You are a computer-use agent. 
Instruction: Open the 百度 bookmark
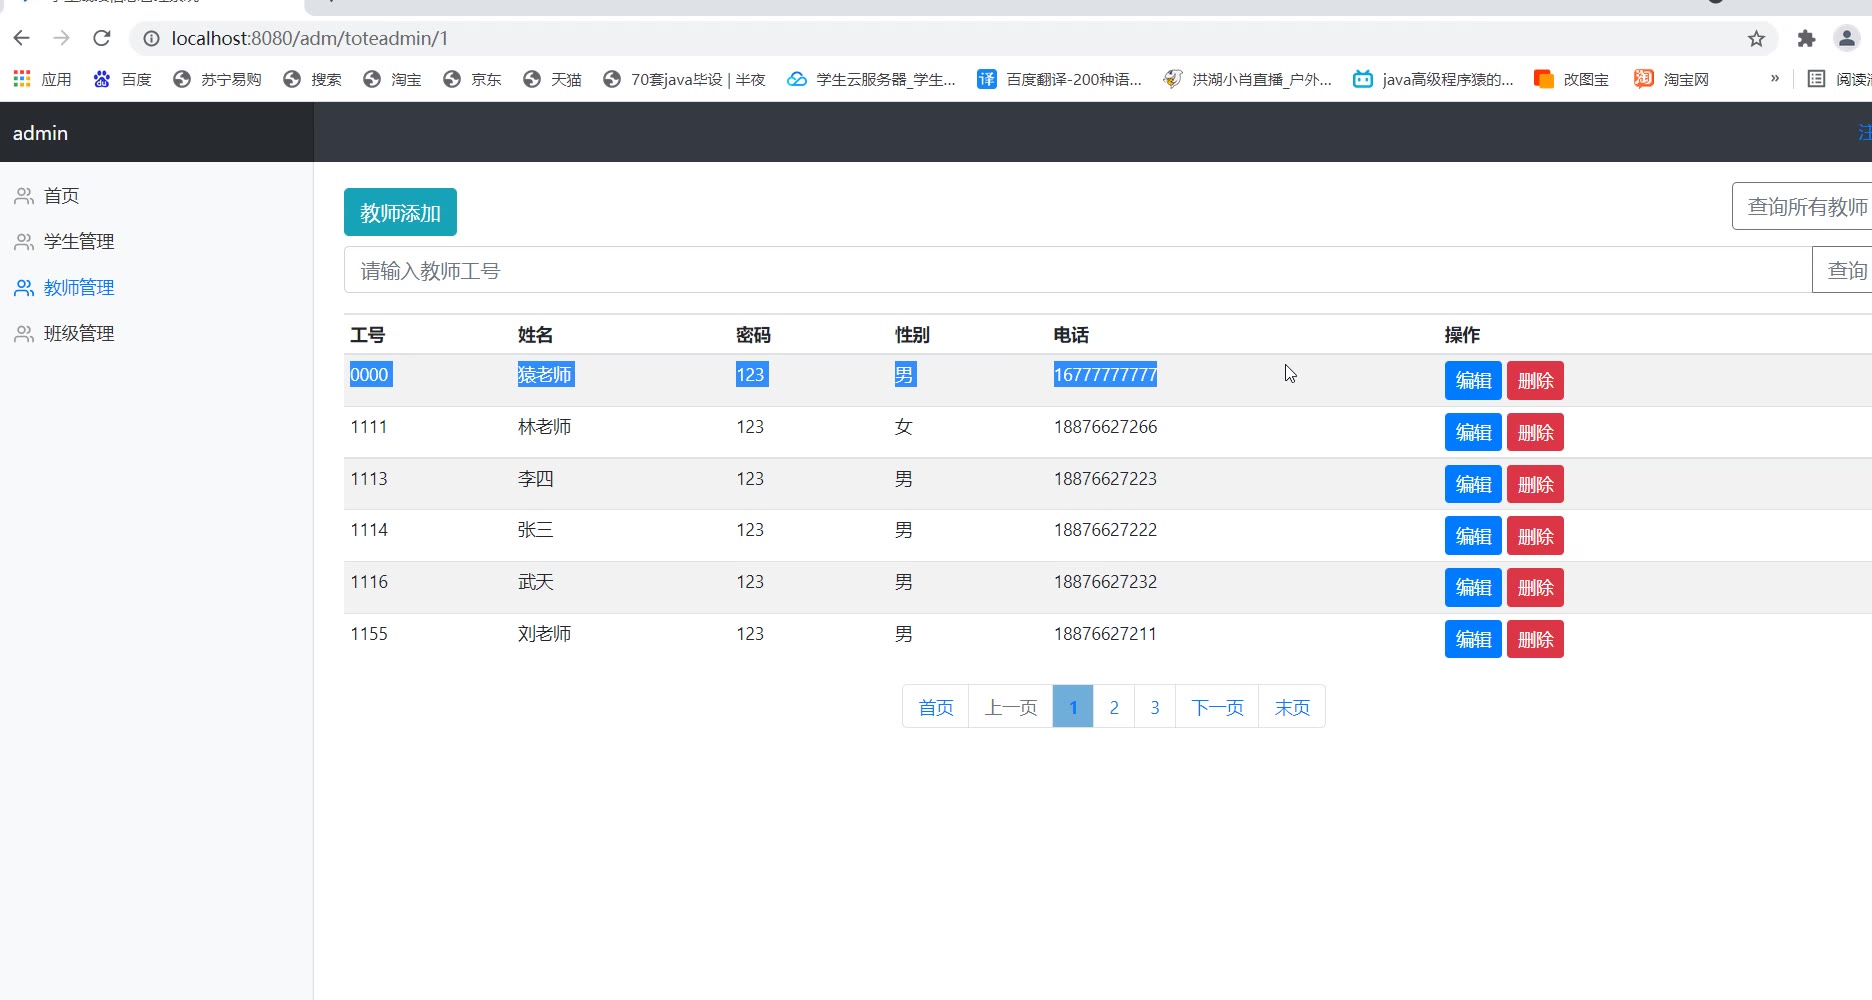[x=122, y=79]
